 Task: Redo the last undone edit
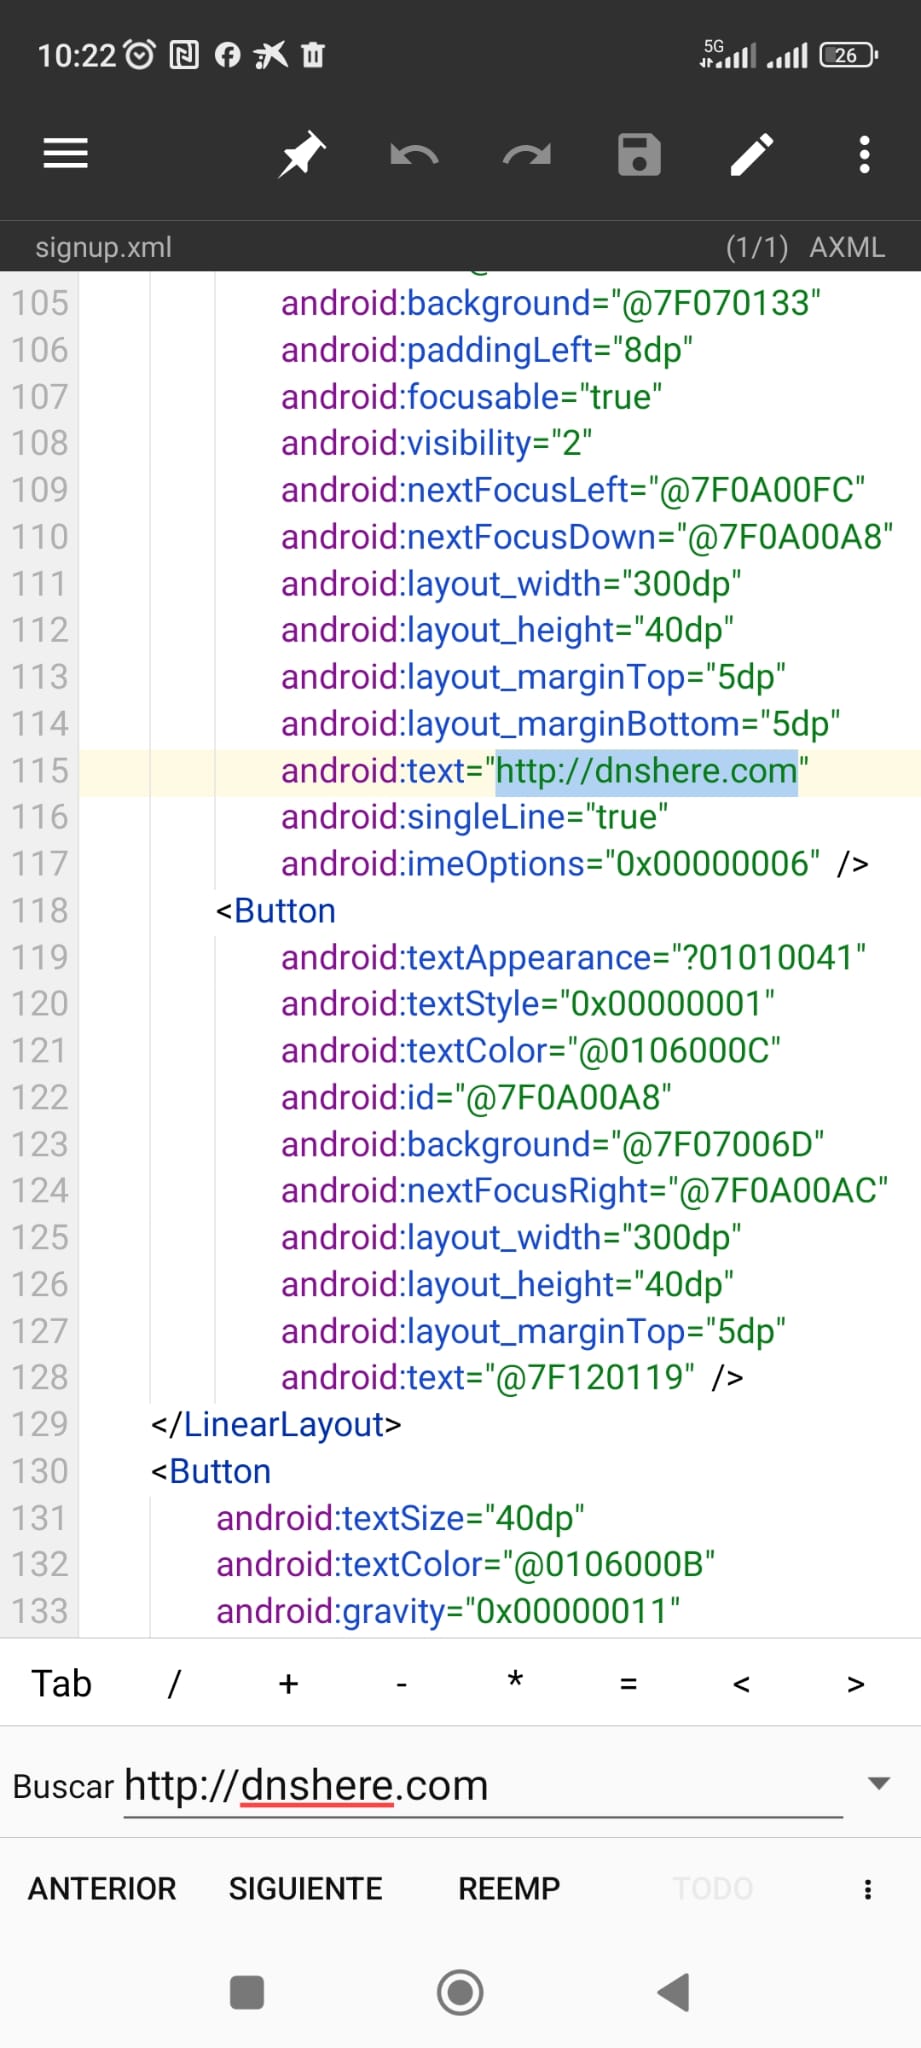coord(527,155)
